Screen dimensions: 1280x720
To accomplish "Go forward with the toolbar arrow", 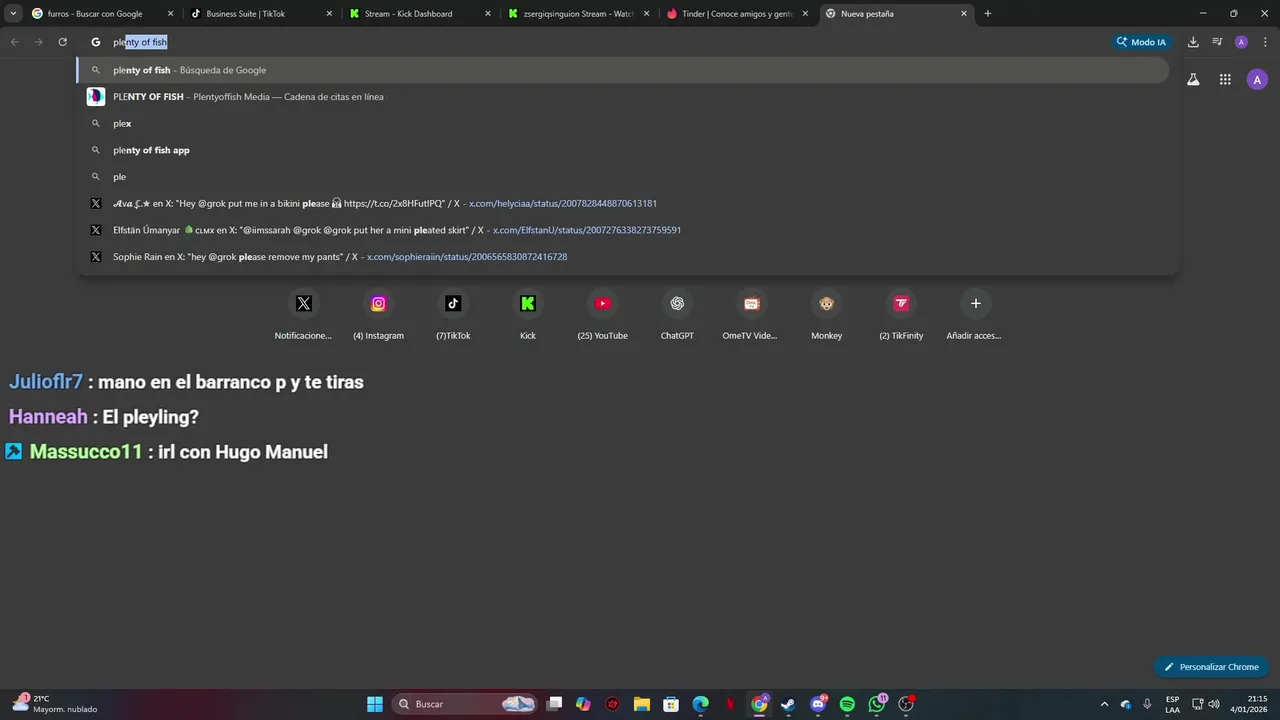I will [x=38, y=42].
